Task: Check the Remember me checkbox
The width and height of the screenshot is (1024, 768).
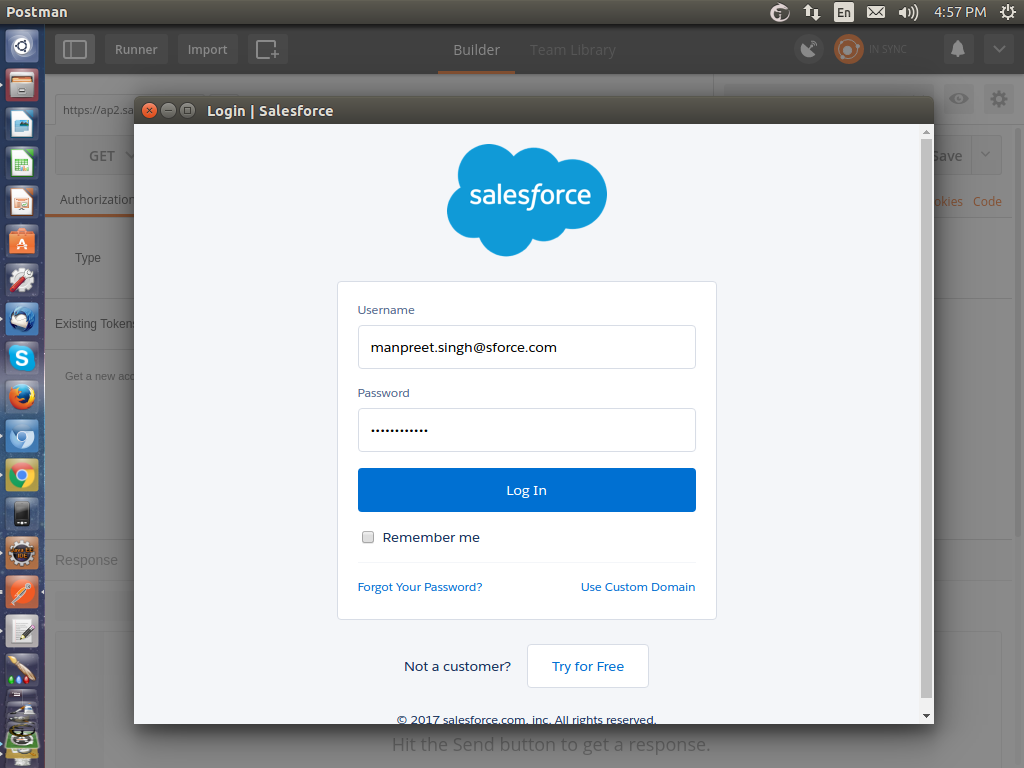Action: pos(368,537)
